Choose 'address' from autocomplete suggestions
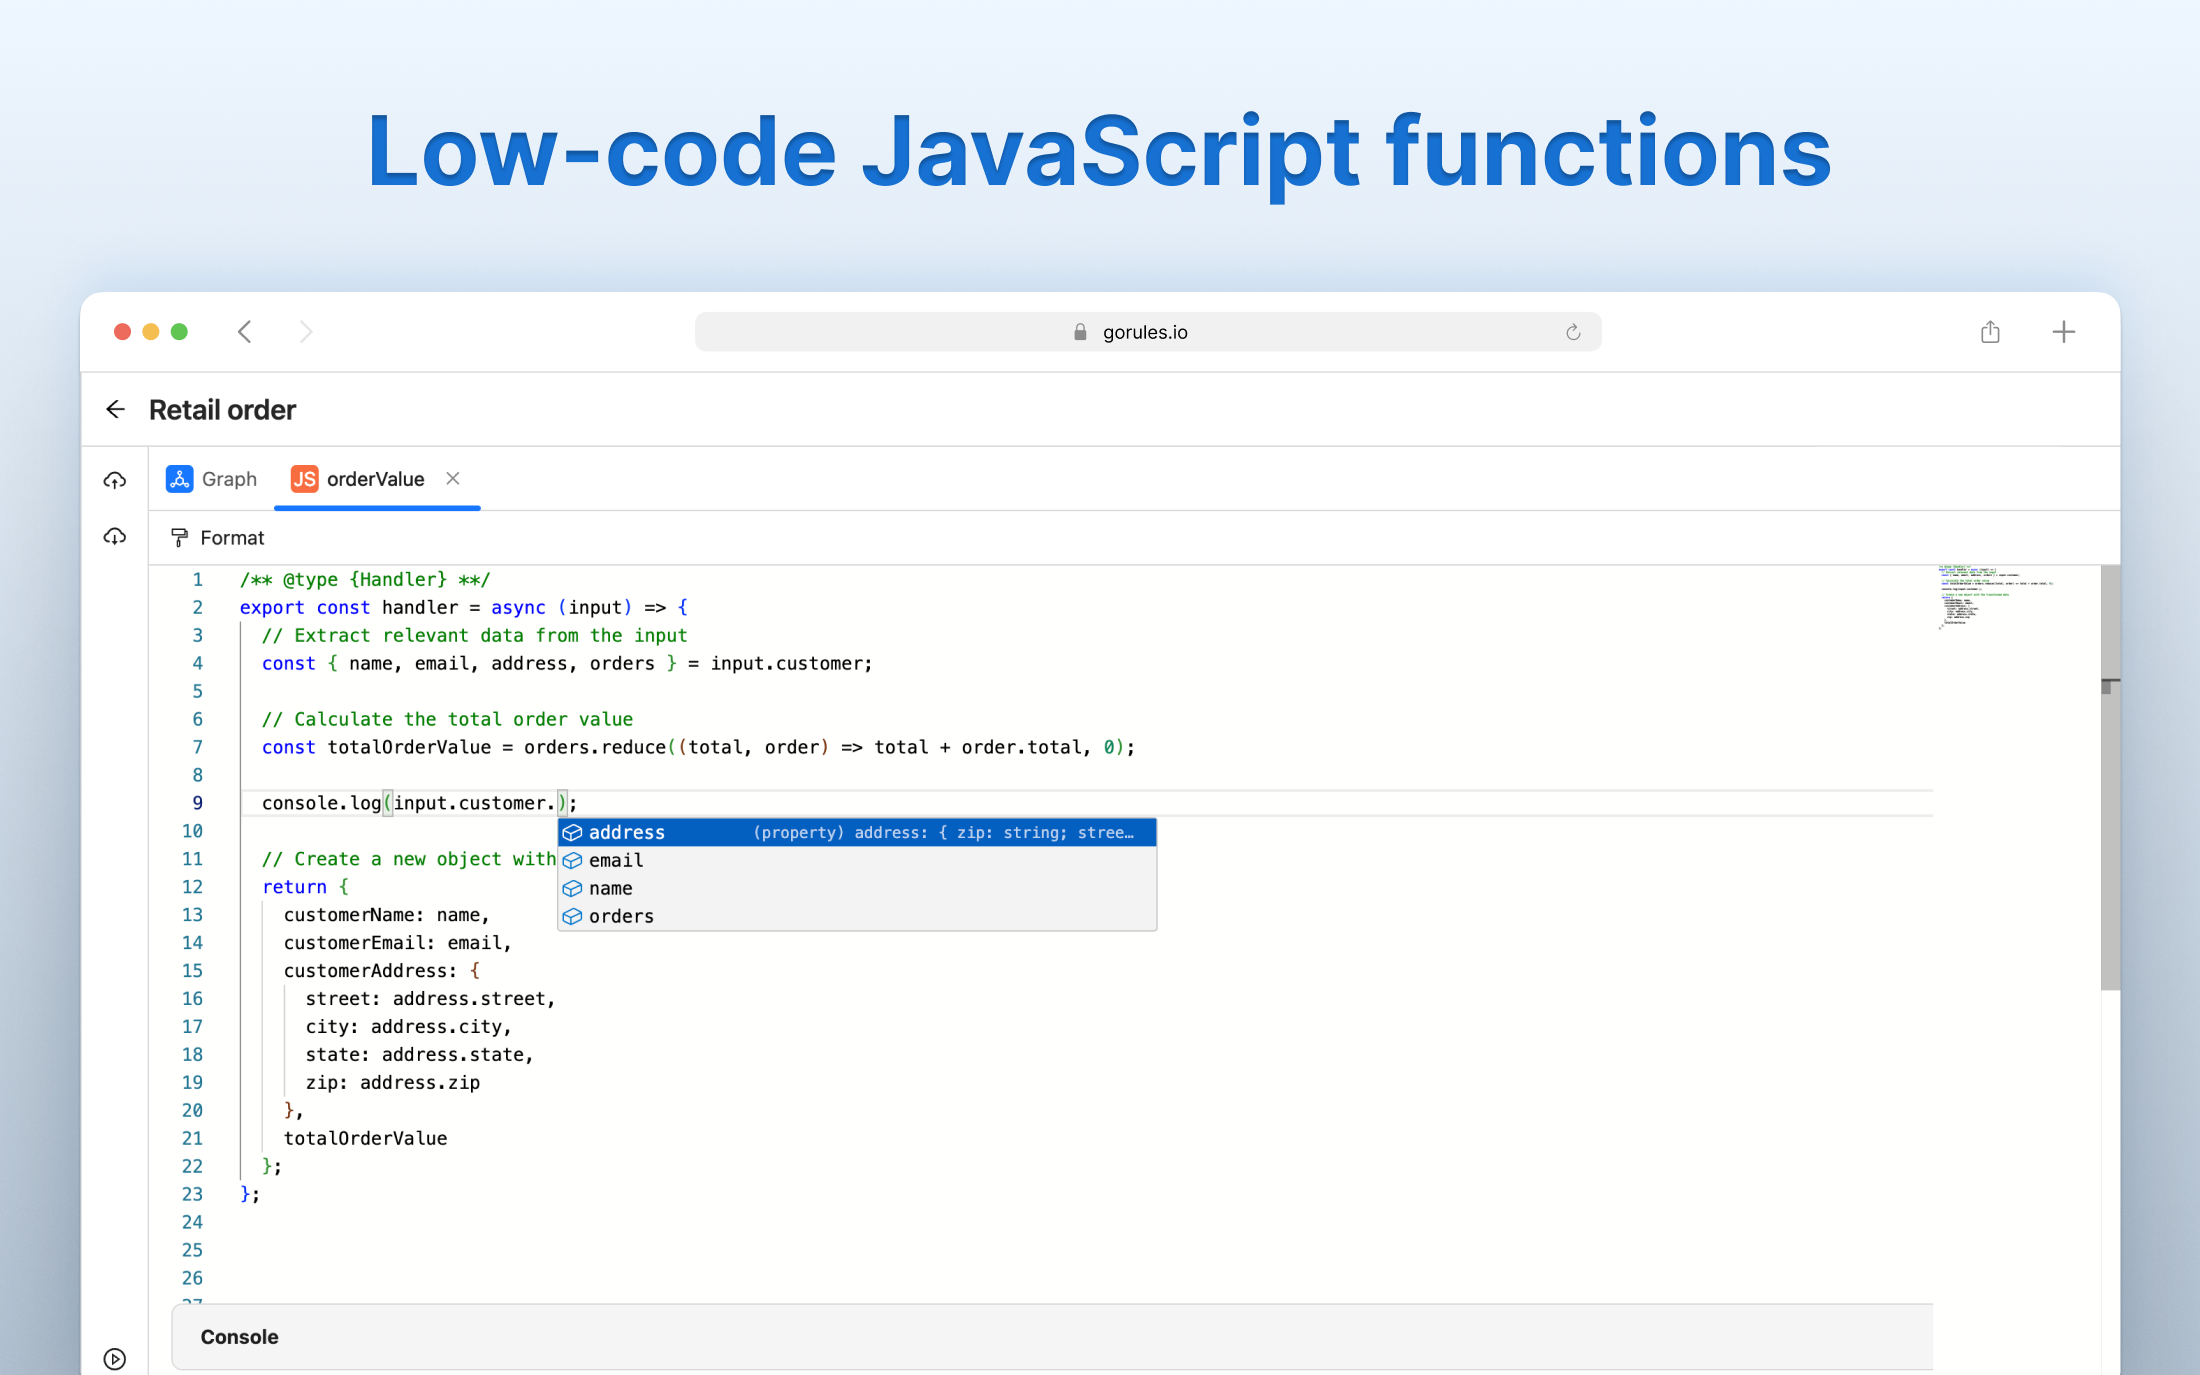 tap(627, 832)
